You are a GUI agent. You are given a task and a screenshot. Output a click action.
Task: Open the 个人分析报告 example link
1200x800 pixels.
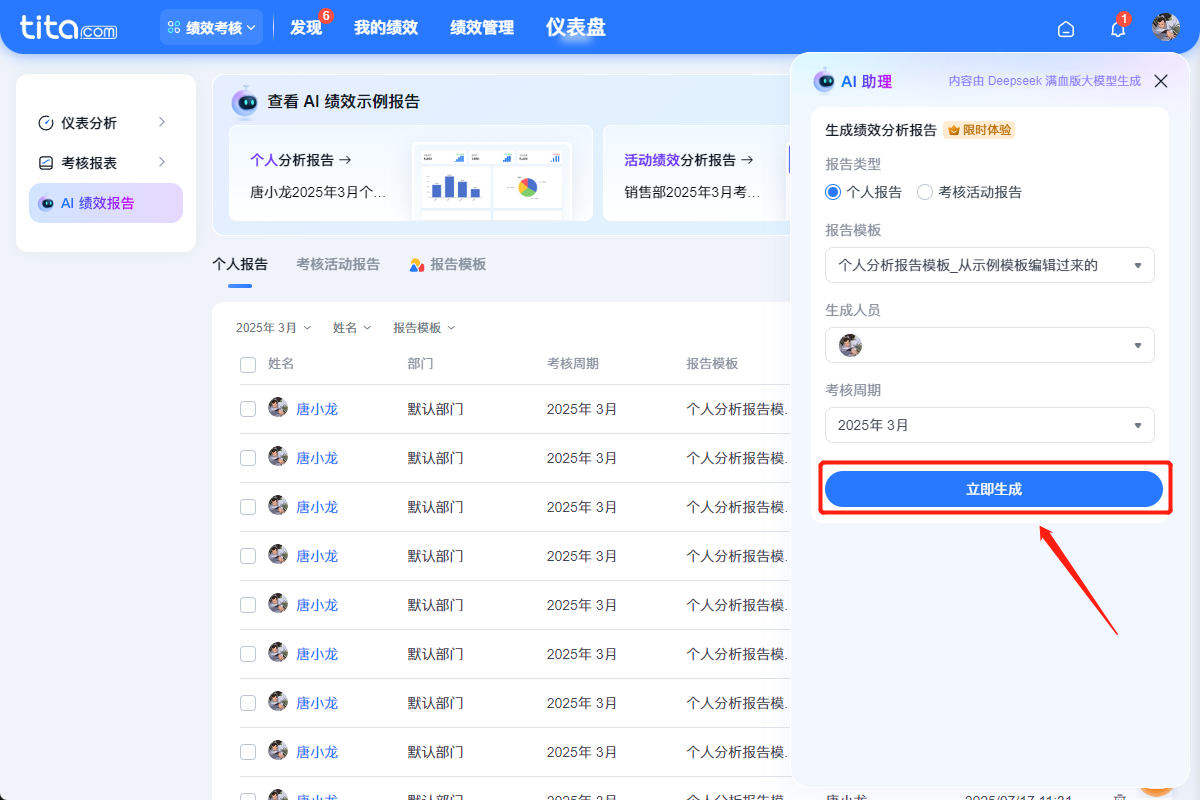(x=300, y=160)
